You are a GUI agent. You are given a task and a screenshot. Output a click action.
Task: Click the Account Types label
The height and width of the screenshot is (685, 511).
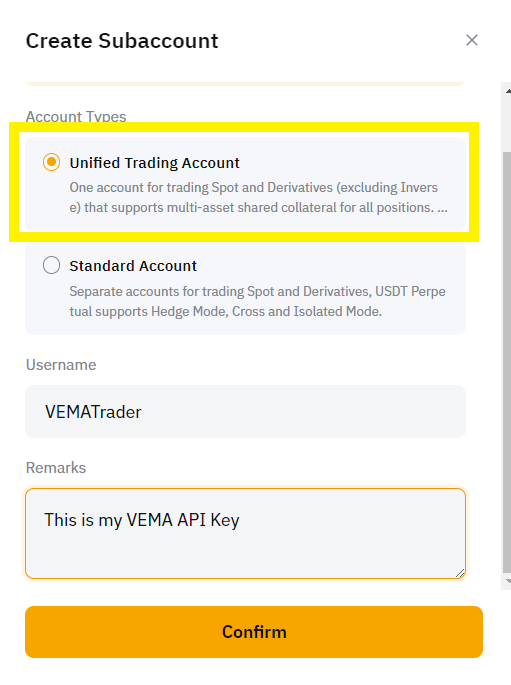(76, 117)
